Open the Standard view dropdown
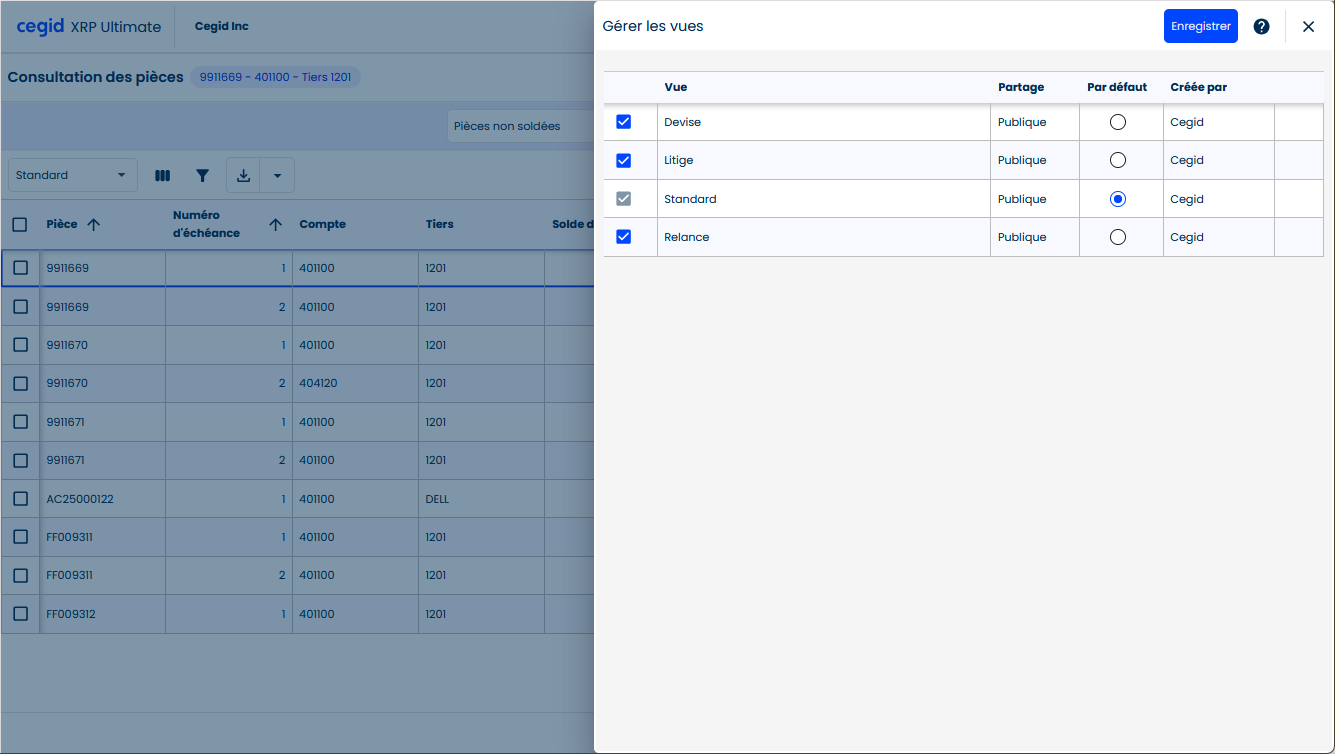The width and height of the screenshot is (1335, 754). 72,176
